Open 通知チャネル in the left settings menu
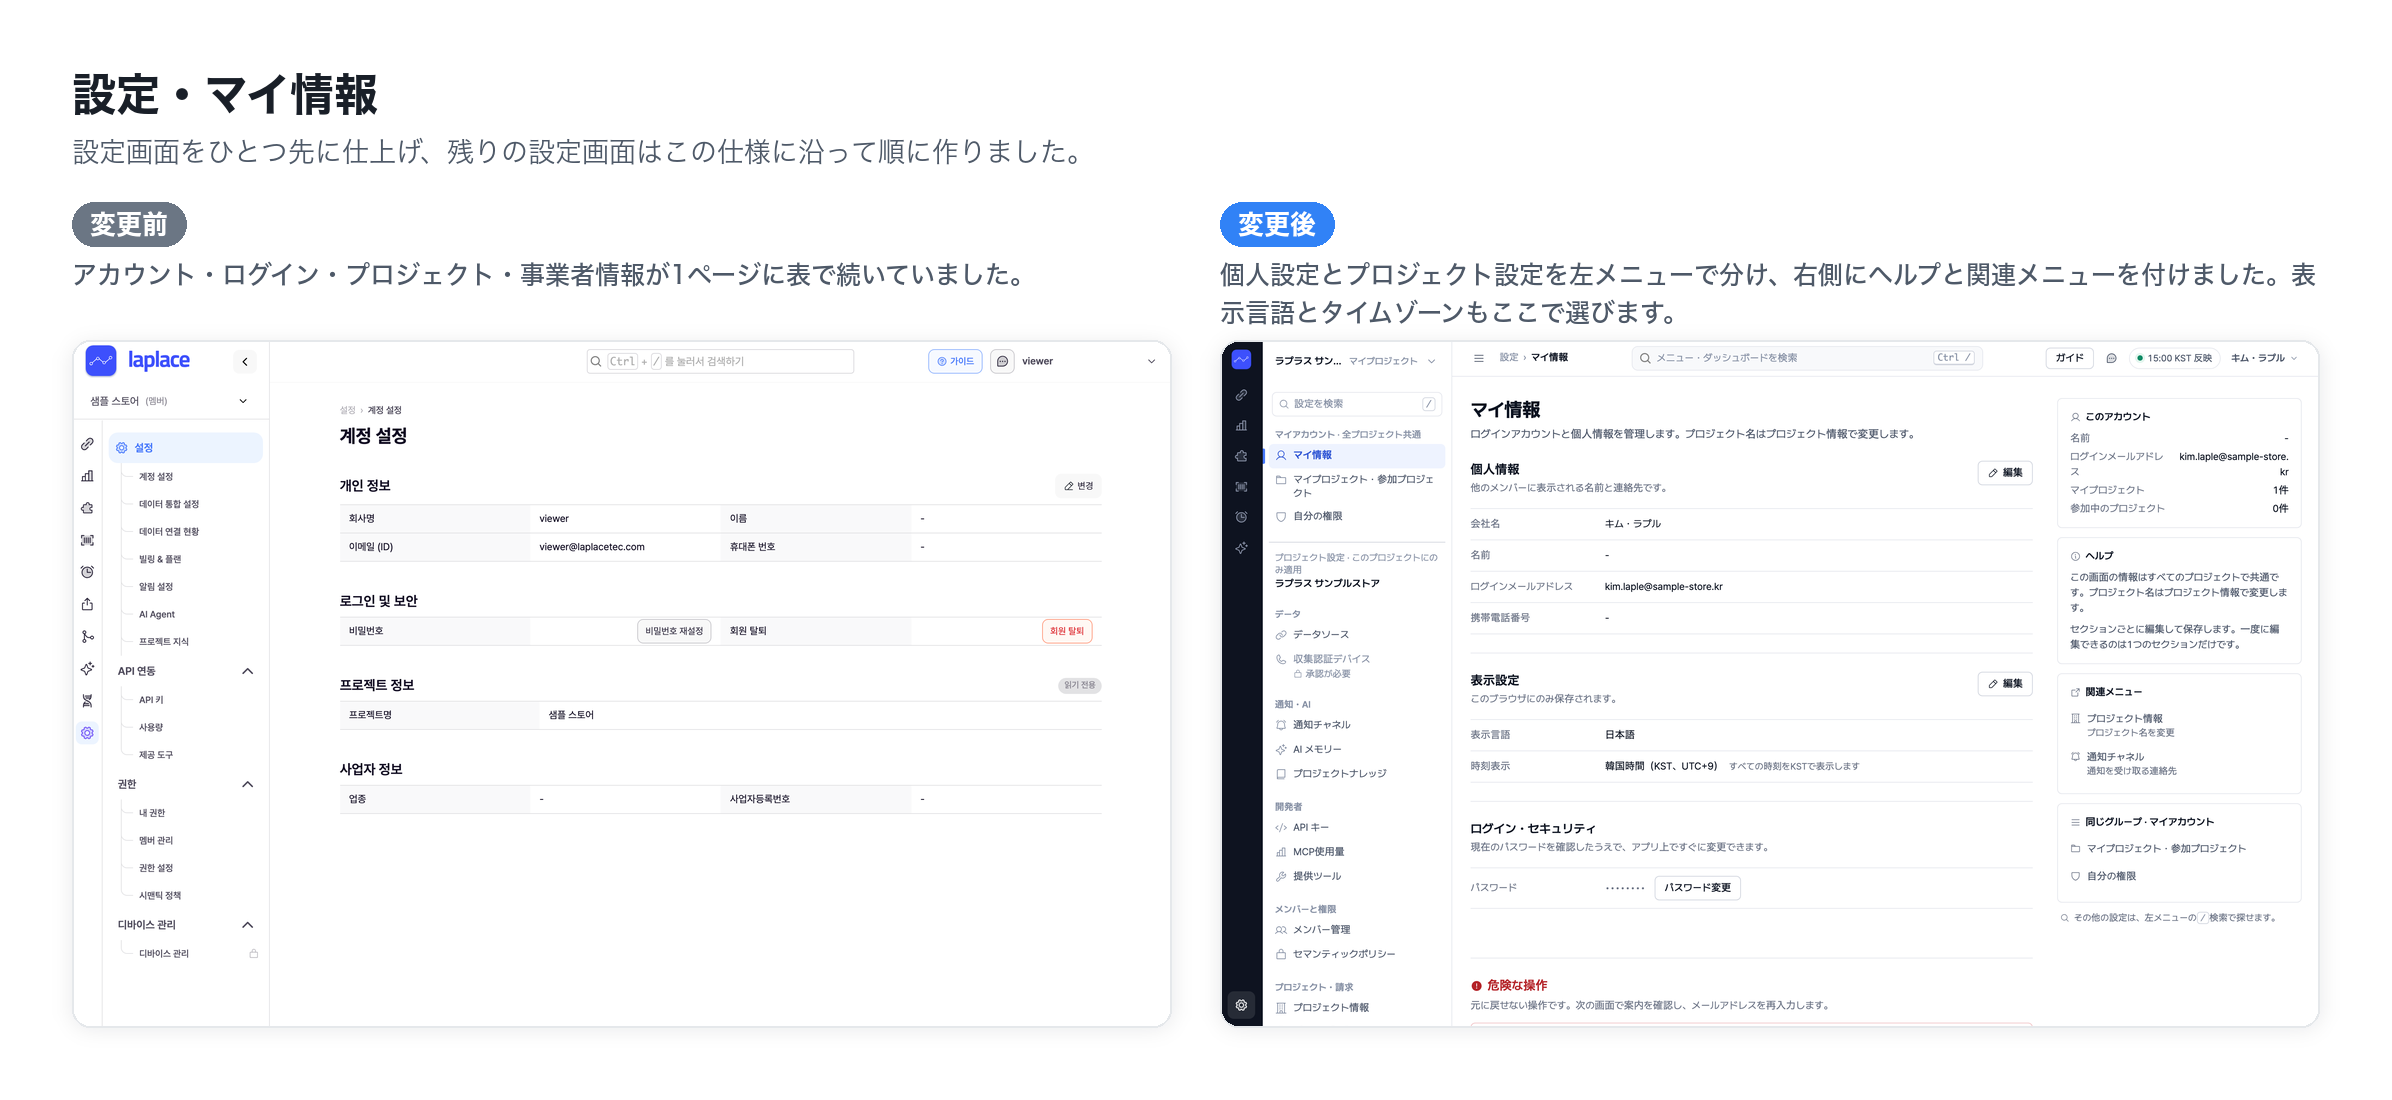This screenshot has width=2392, height=1100. click(1320, 725)
